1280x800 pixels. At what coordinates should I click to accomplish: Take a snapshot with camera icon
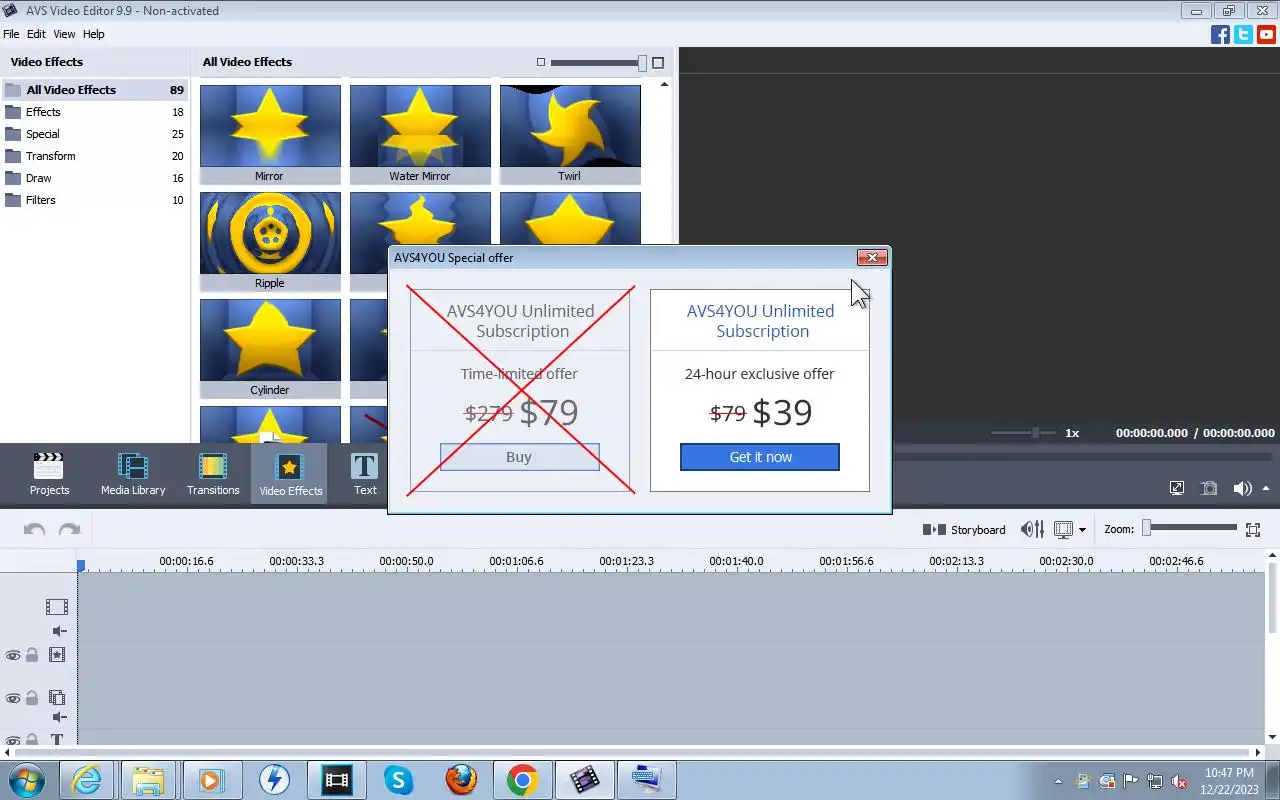point(1209,488)
